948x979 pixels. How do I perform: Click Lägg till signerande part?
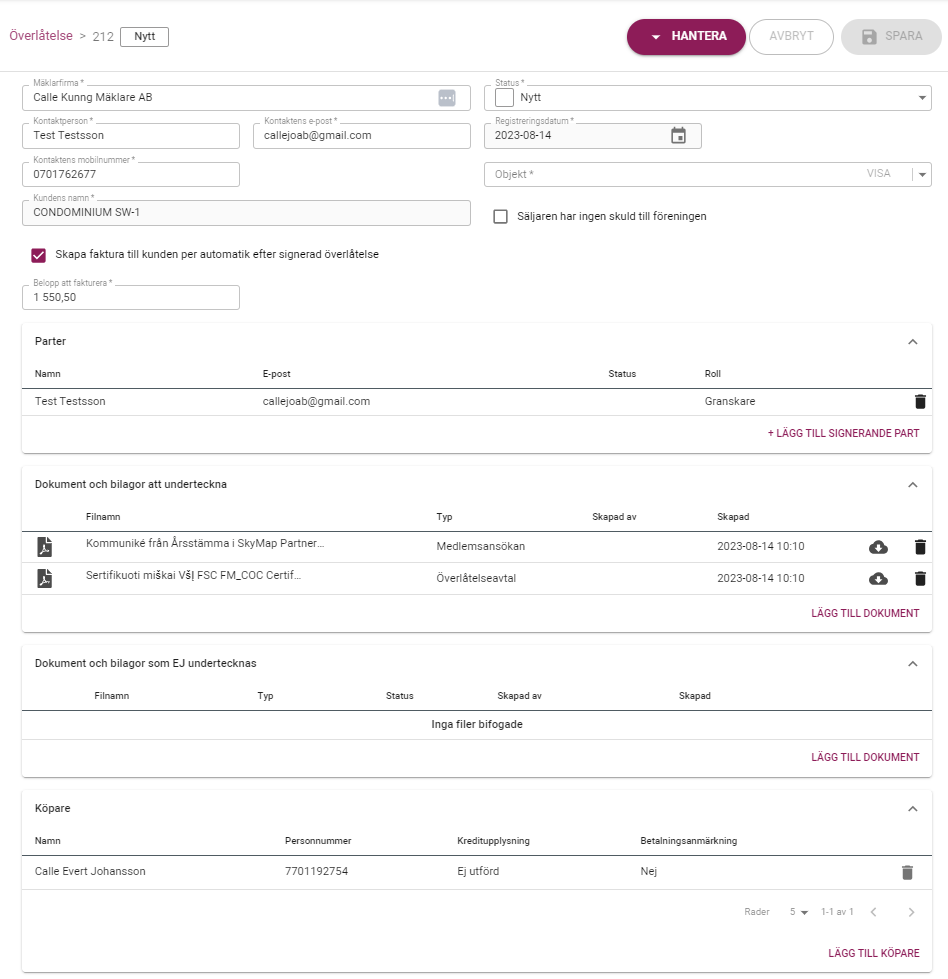click(x=843, y=434)
